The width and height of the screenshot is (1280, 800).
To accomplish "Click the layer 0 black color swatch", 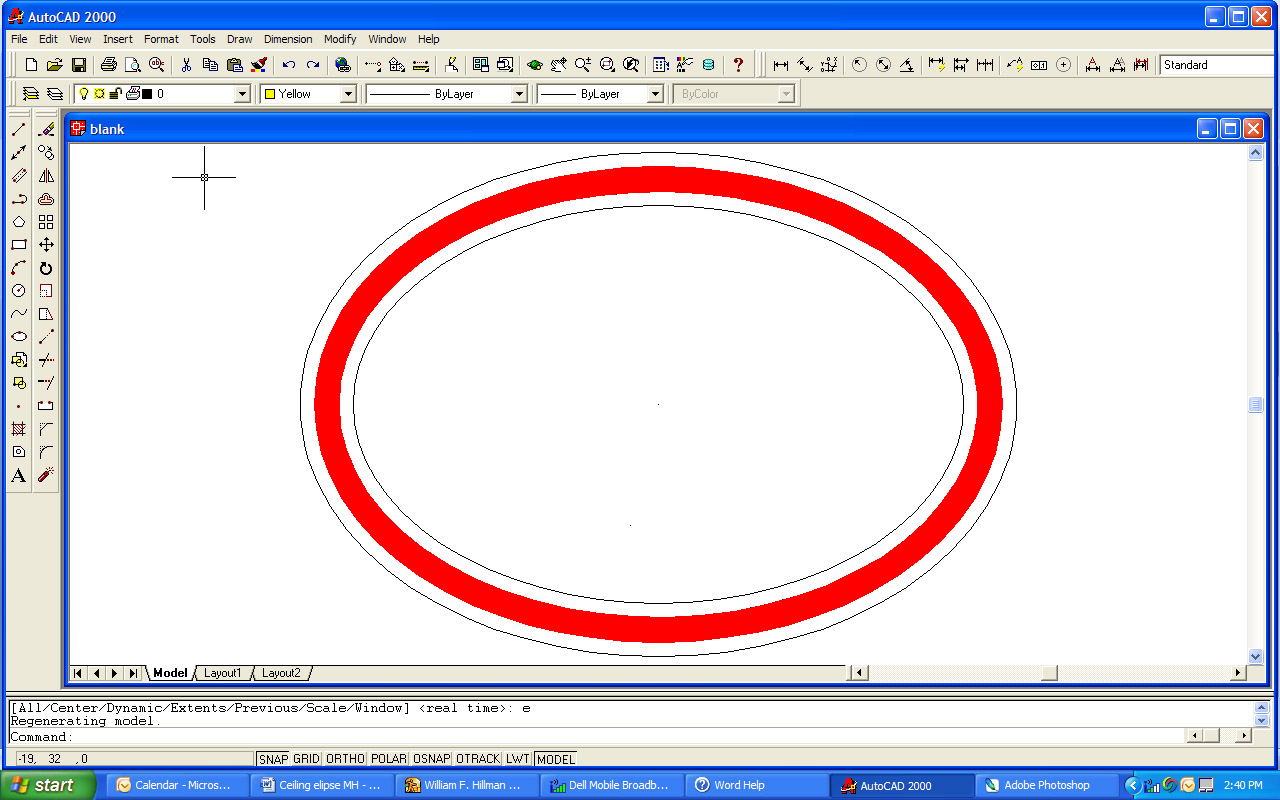I will pos(147,94).
